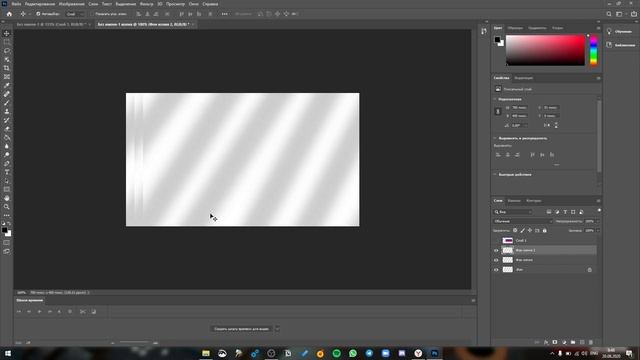Click the Home icon in the options bar
640x360 pixels.
click(9, 14)
